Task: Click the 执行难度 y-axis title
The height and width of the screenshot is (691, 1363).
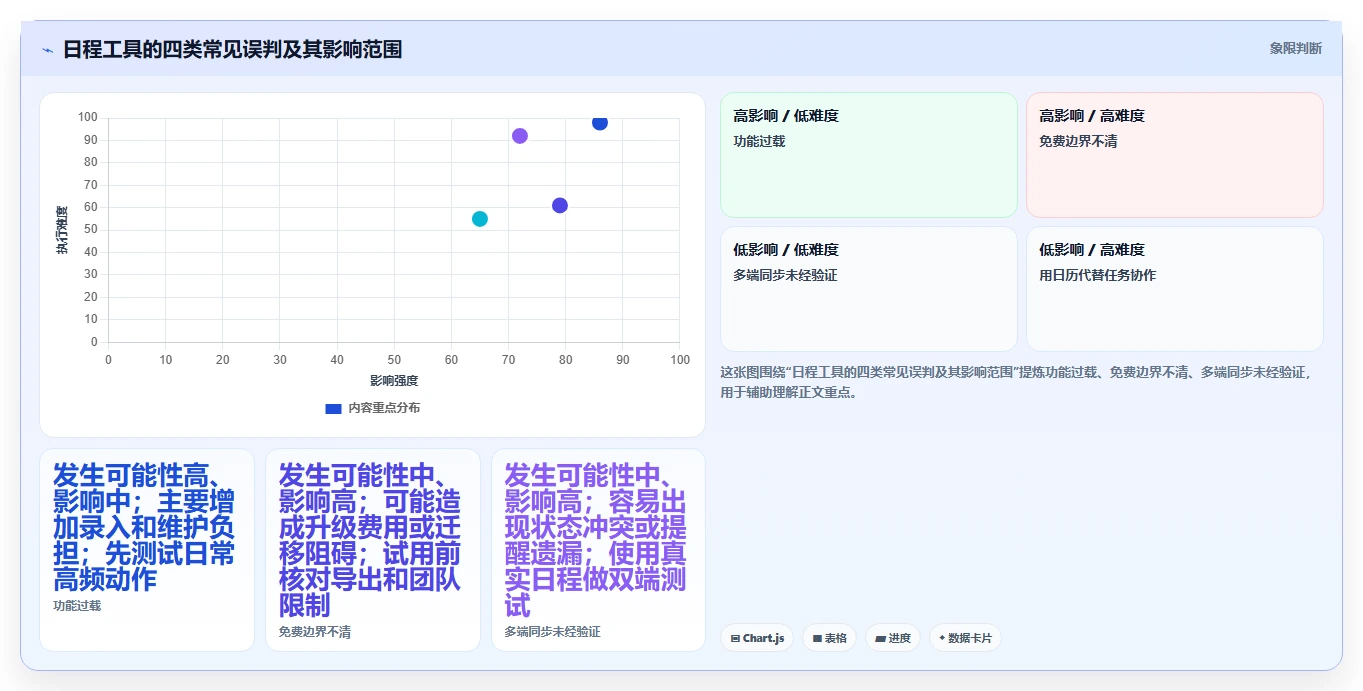Action: 62,230
